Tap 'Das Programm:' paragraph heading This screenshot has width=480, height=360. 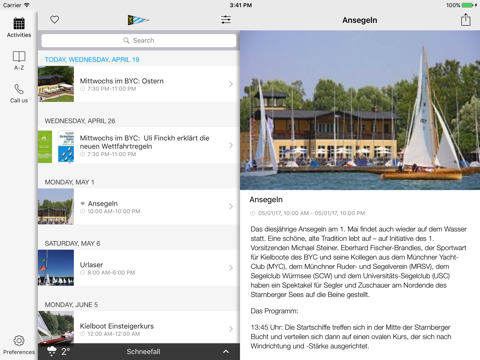point(274,311)
